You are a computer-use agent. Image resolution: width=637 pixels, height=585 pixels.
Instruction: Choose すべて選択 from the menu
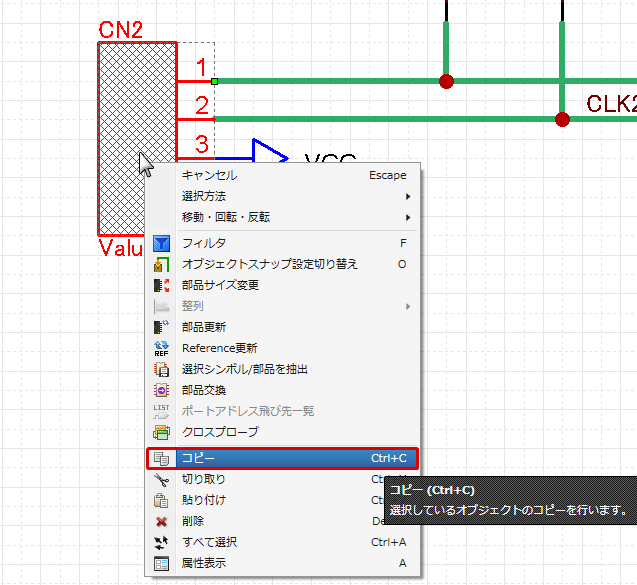(282, 542)
